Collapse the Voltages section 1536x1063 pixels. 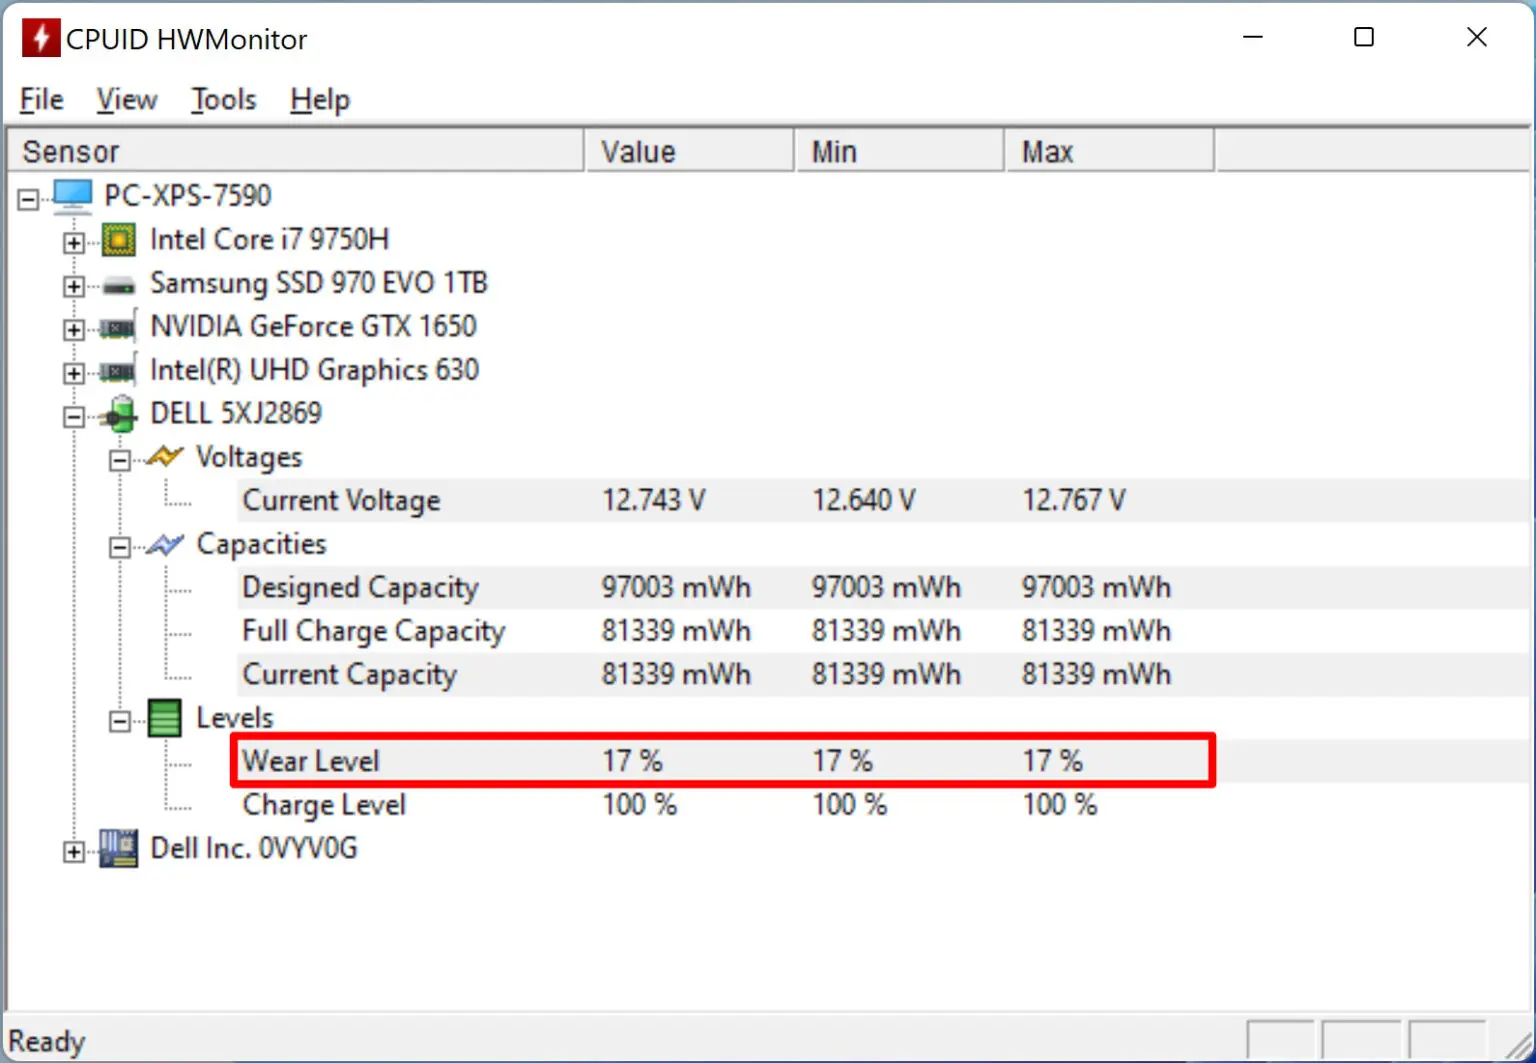pyautogui.click(x=120, y=459)
